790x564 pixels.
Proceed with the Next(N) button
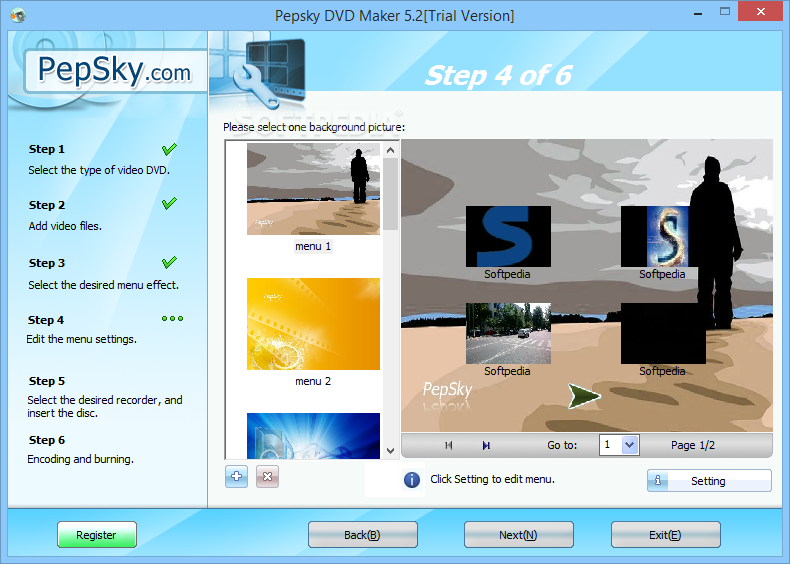pos(518,535)
